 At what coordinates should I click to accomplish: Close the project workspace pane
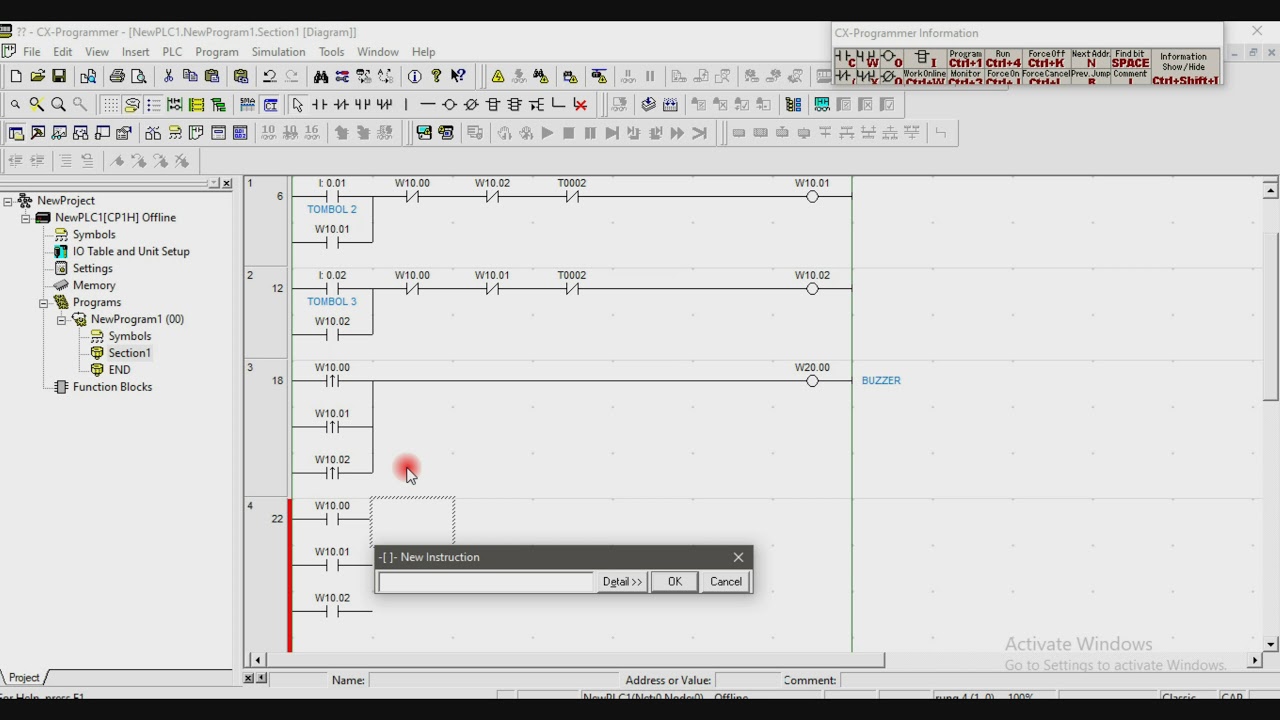click(227, 184)
